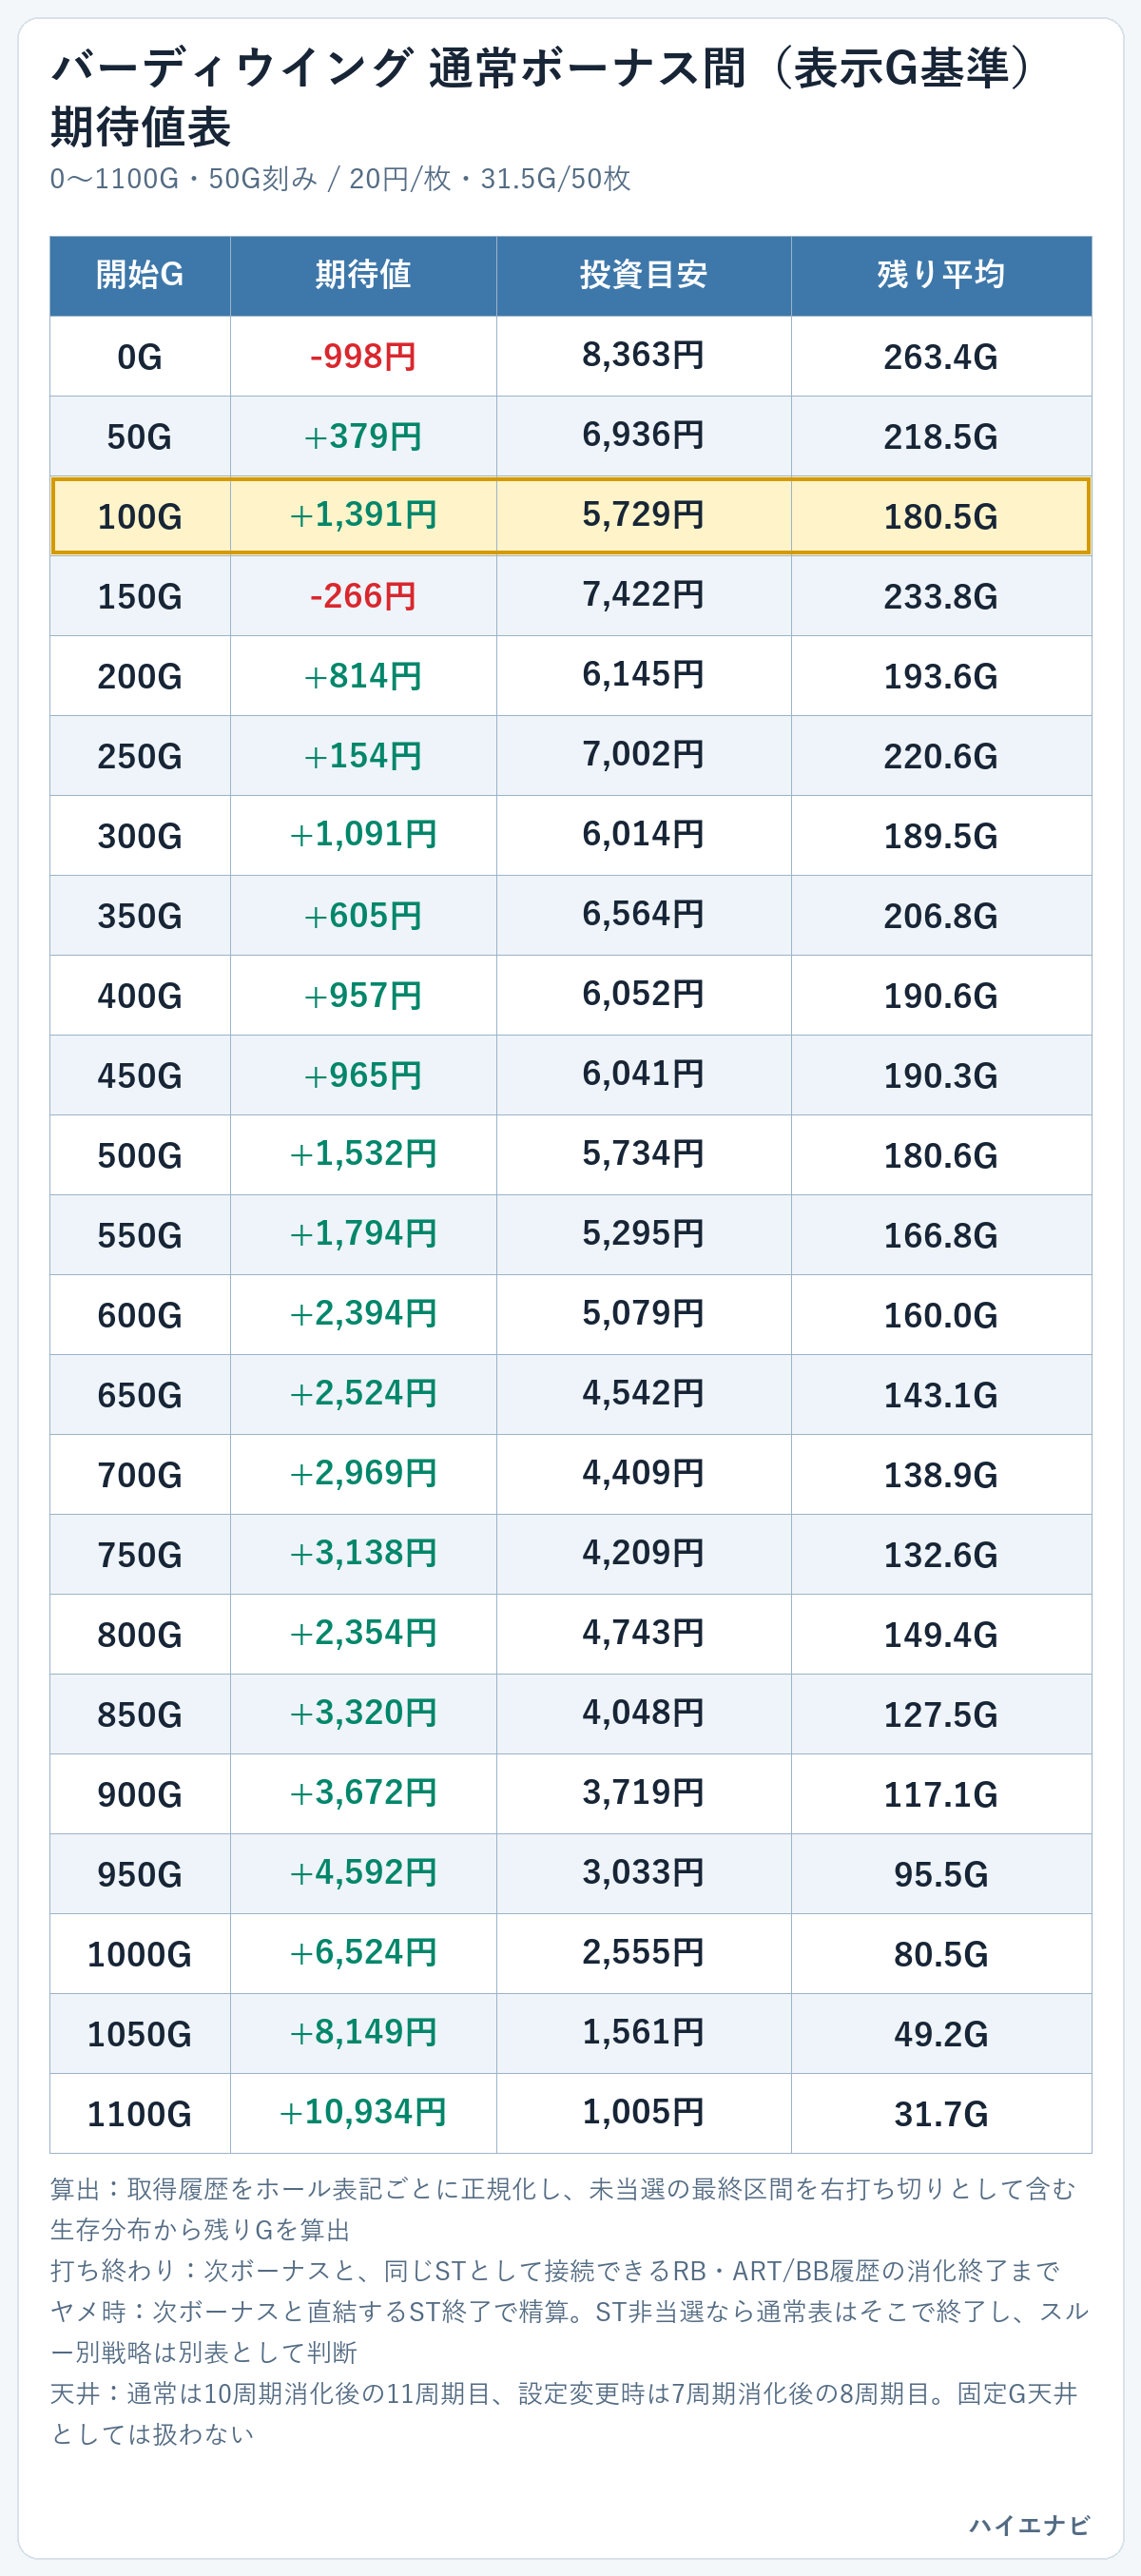1141x2576 pixels.
Task: Click the 5,079円 investment cell
Action: [x=644, y=1315]
